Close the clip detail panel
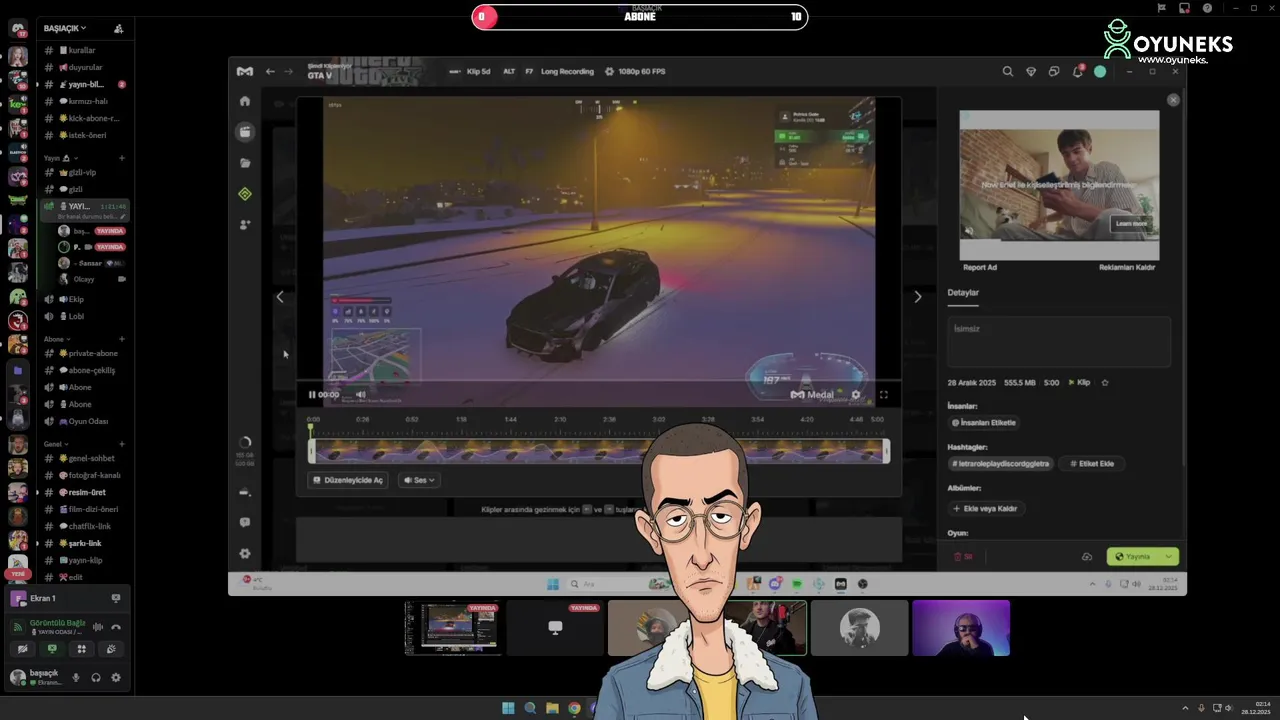 [x=1173, y=100]
